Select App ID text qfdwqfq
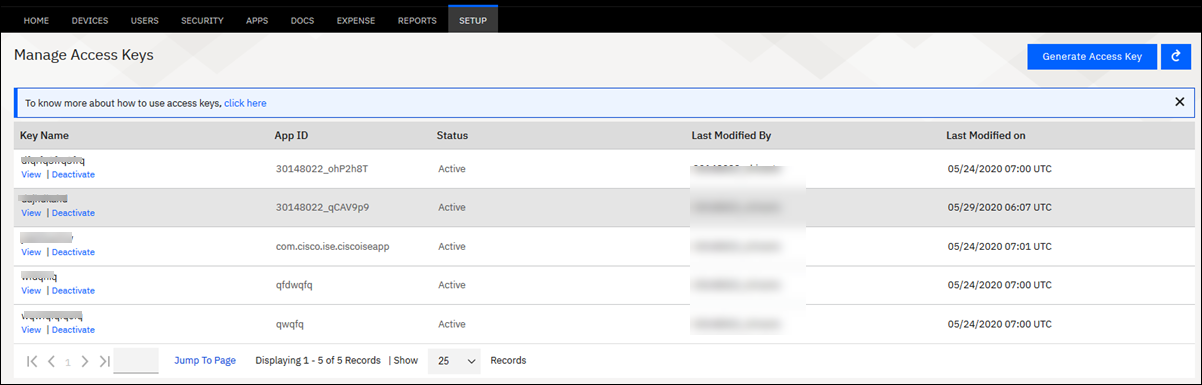1202x385 pixels. [295, 285]
